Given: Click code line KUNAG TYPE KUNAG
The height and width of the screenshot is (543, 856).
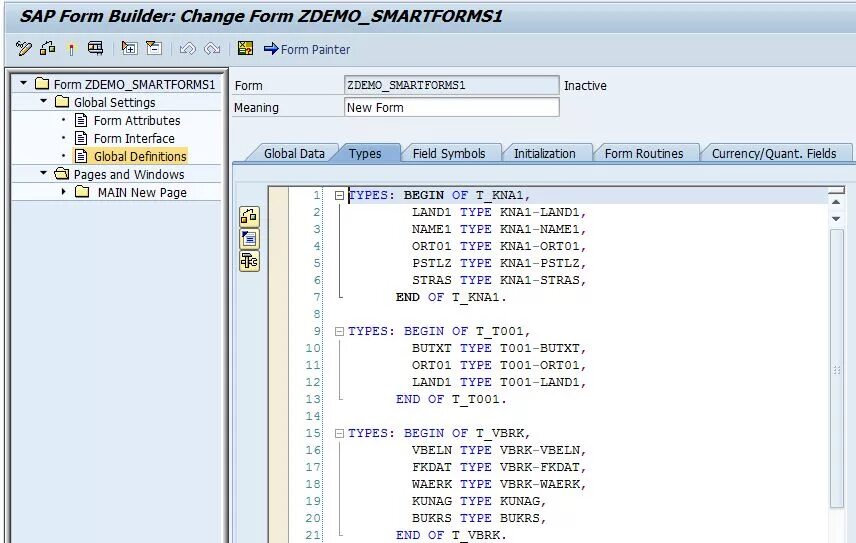Looking at the screenshot, I should tap(479, 501).
